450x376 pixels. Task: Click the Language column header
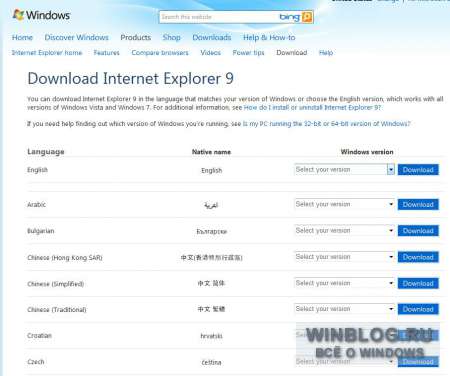[x=46, y=152]
